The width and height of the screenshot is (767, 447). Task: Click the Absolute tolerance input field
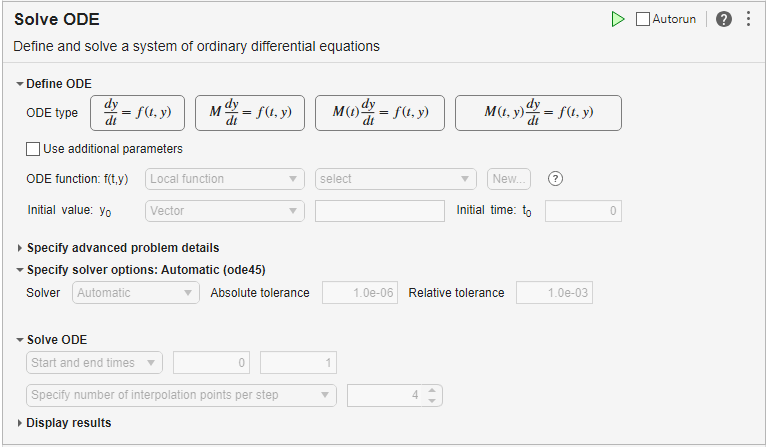360,293
